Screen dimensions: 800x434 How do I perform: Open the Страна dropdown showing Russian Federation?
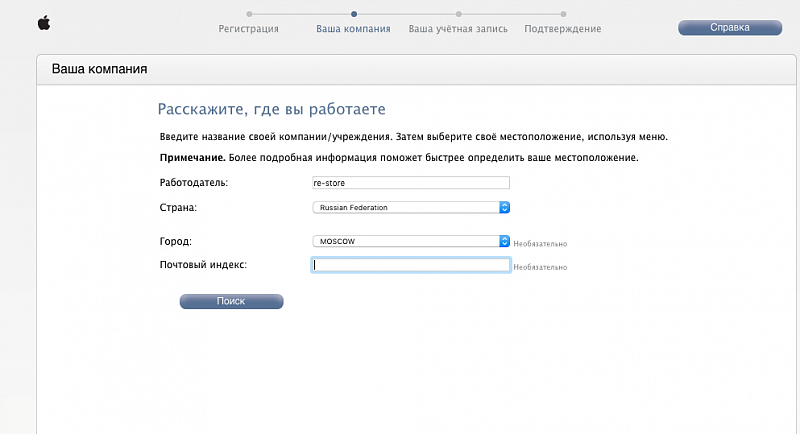point(411,207)
